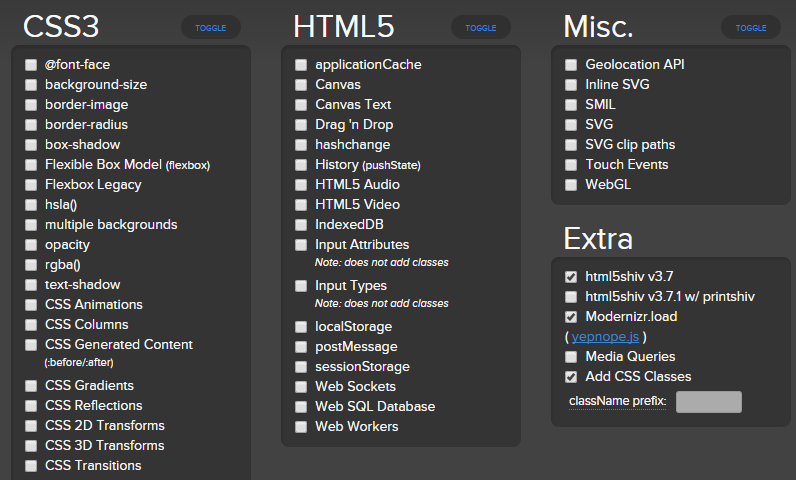Image resolution: width=796 pixels, height=480 pixels.
Task: Check the Media Queries box
Action: click(571, 357)
